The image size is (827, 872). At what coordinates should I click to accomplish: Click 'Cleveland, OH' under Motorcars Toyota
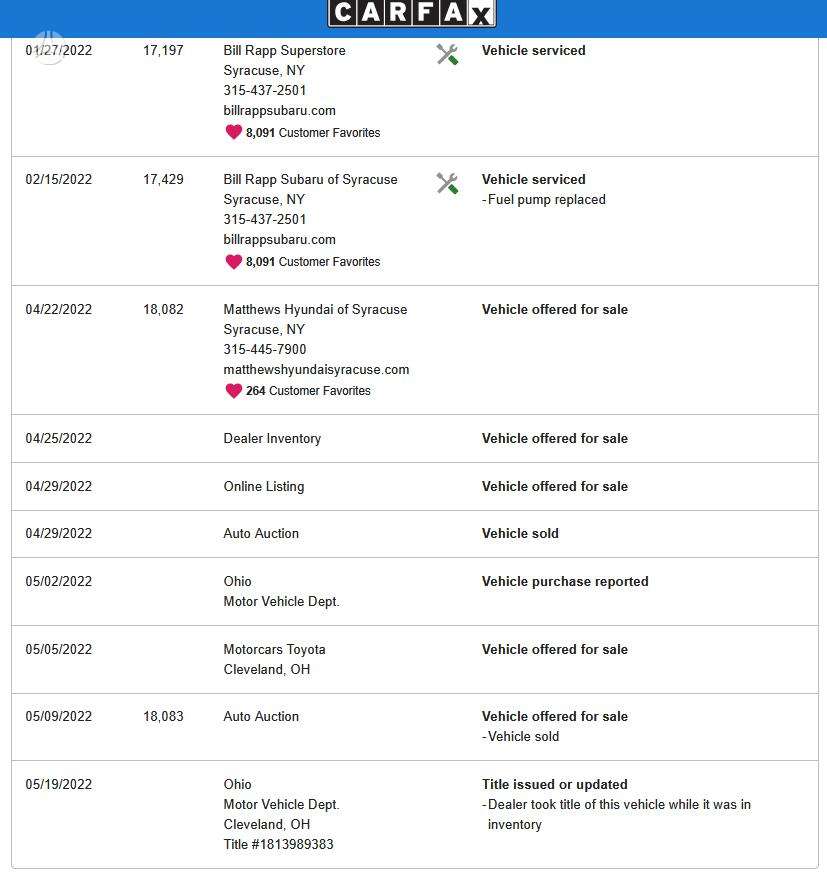click(266, 669)
